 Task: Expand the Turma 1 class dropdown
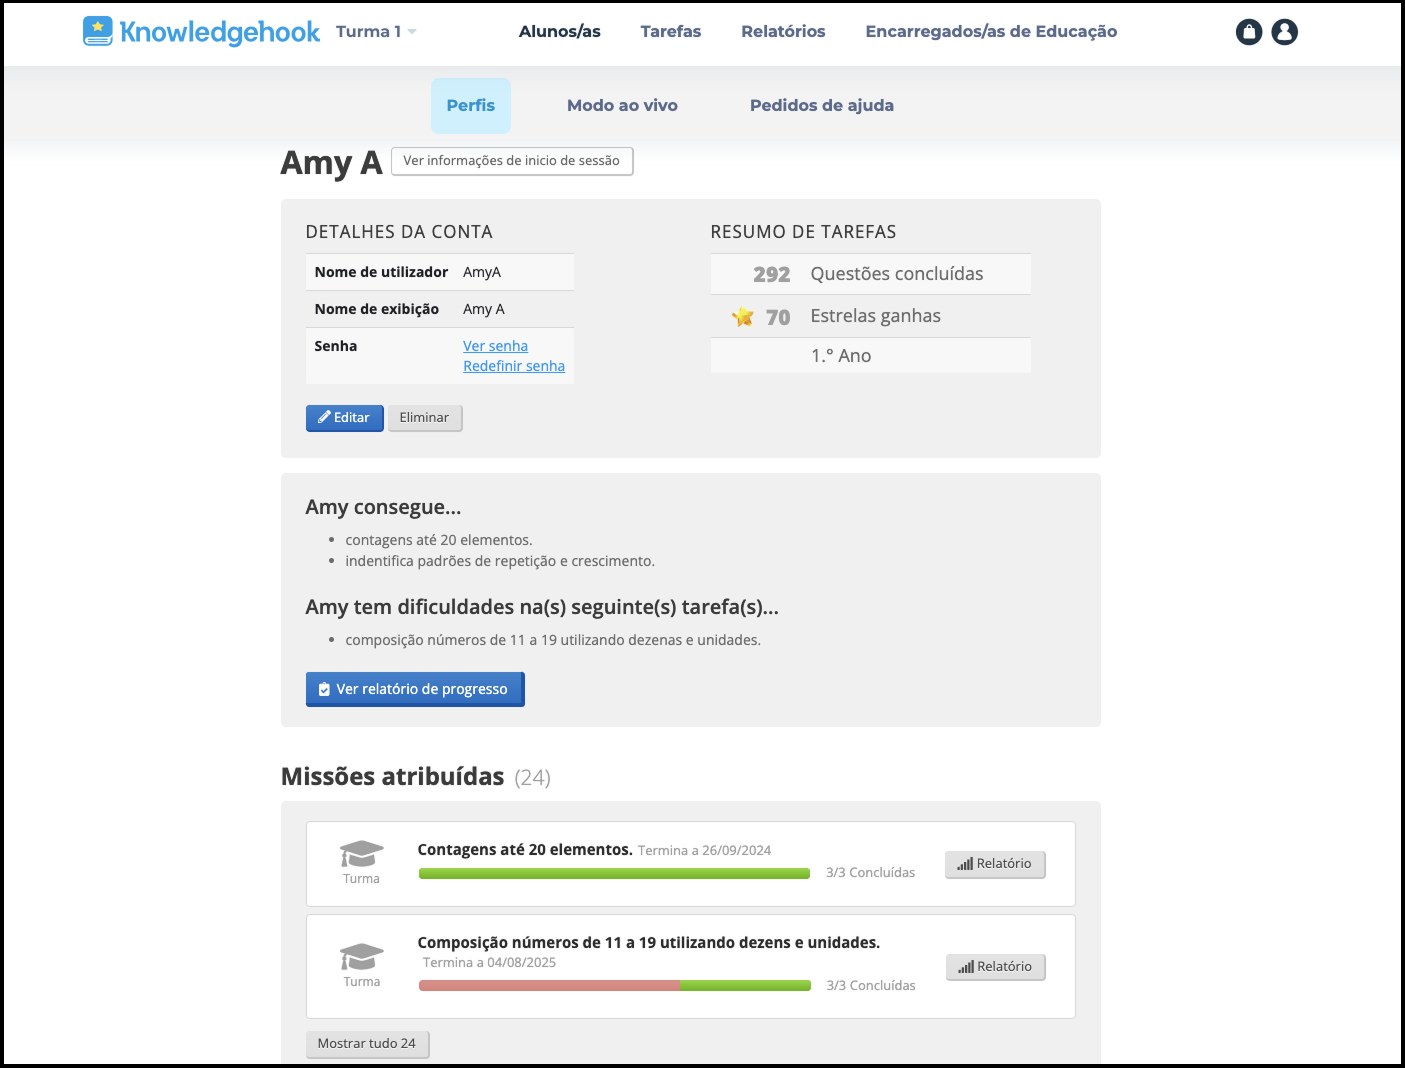click(376, 32)
